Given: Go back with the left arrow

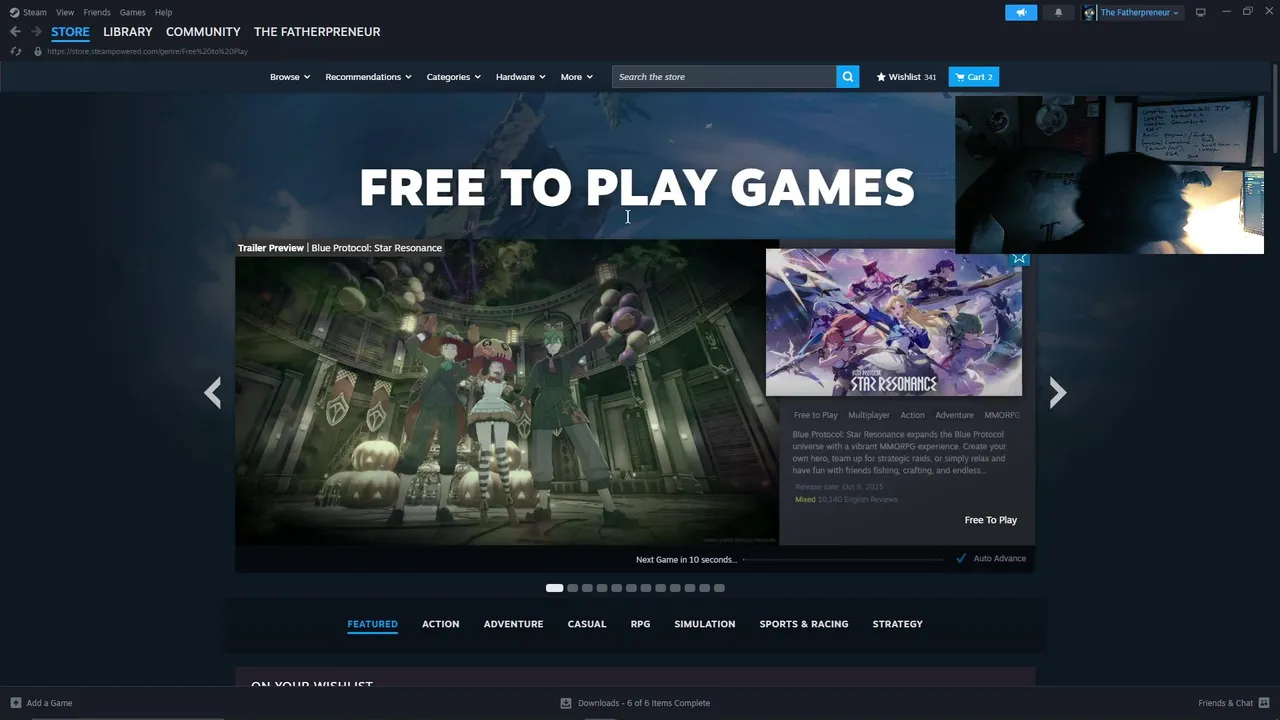Looking at the screenshot, I should (15, 32).
